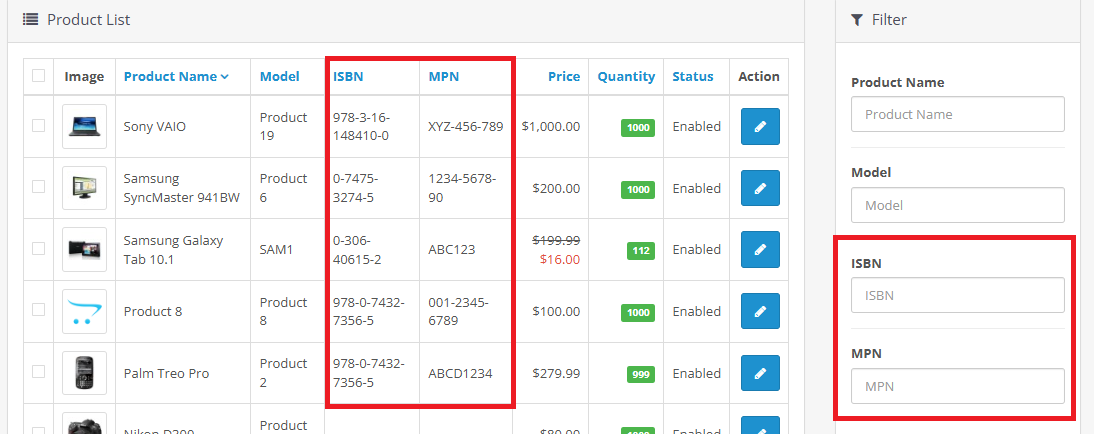The image size is (1094, 434).
Task: Check the box for Sony VAIO row
Action: click(39, 126)
